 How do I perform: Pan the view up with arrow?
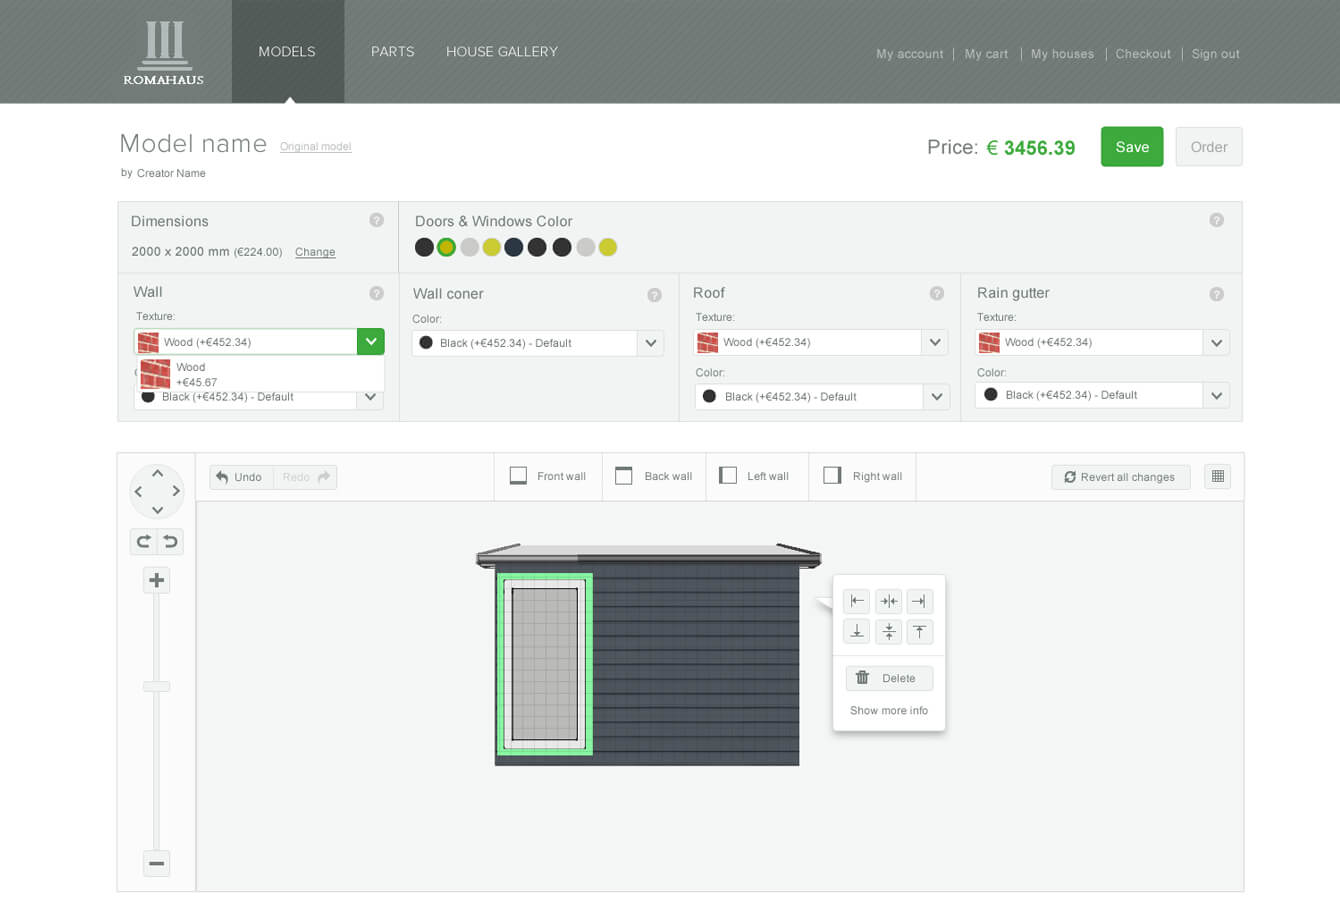pos(157,473)
